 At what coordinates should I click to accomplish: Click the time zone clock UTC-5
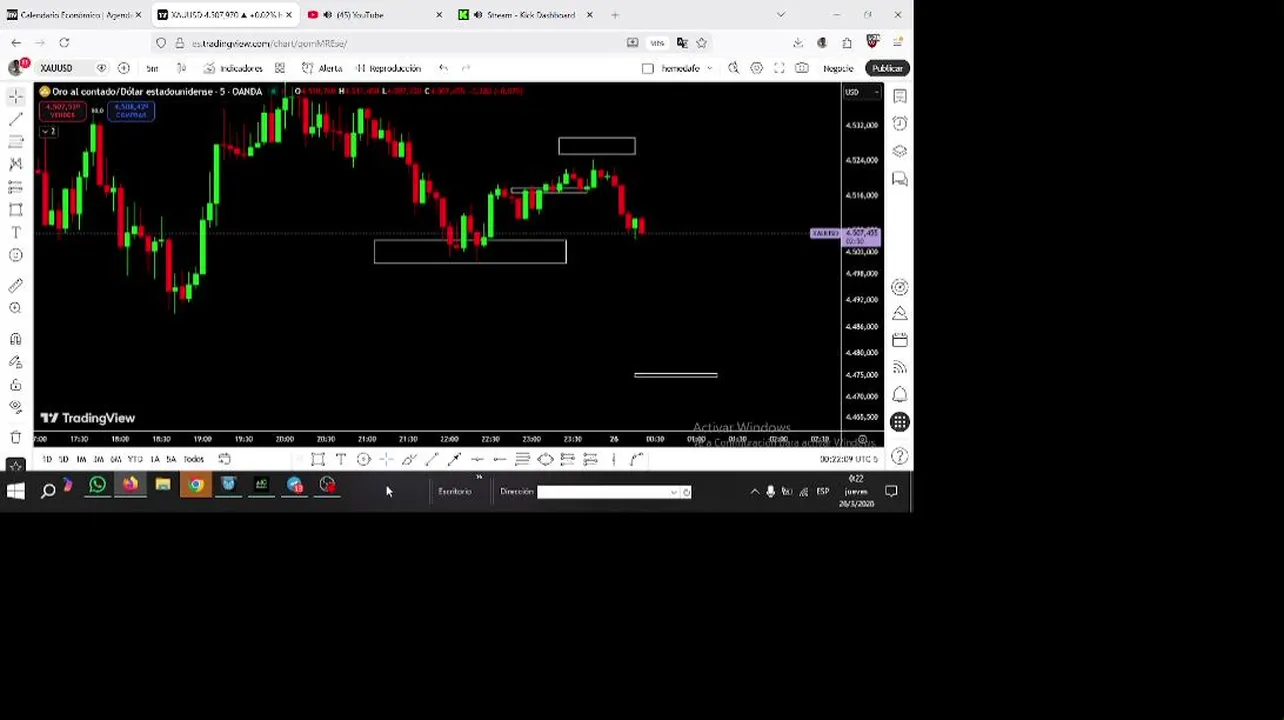pos(849,459)
